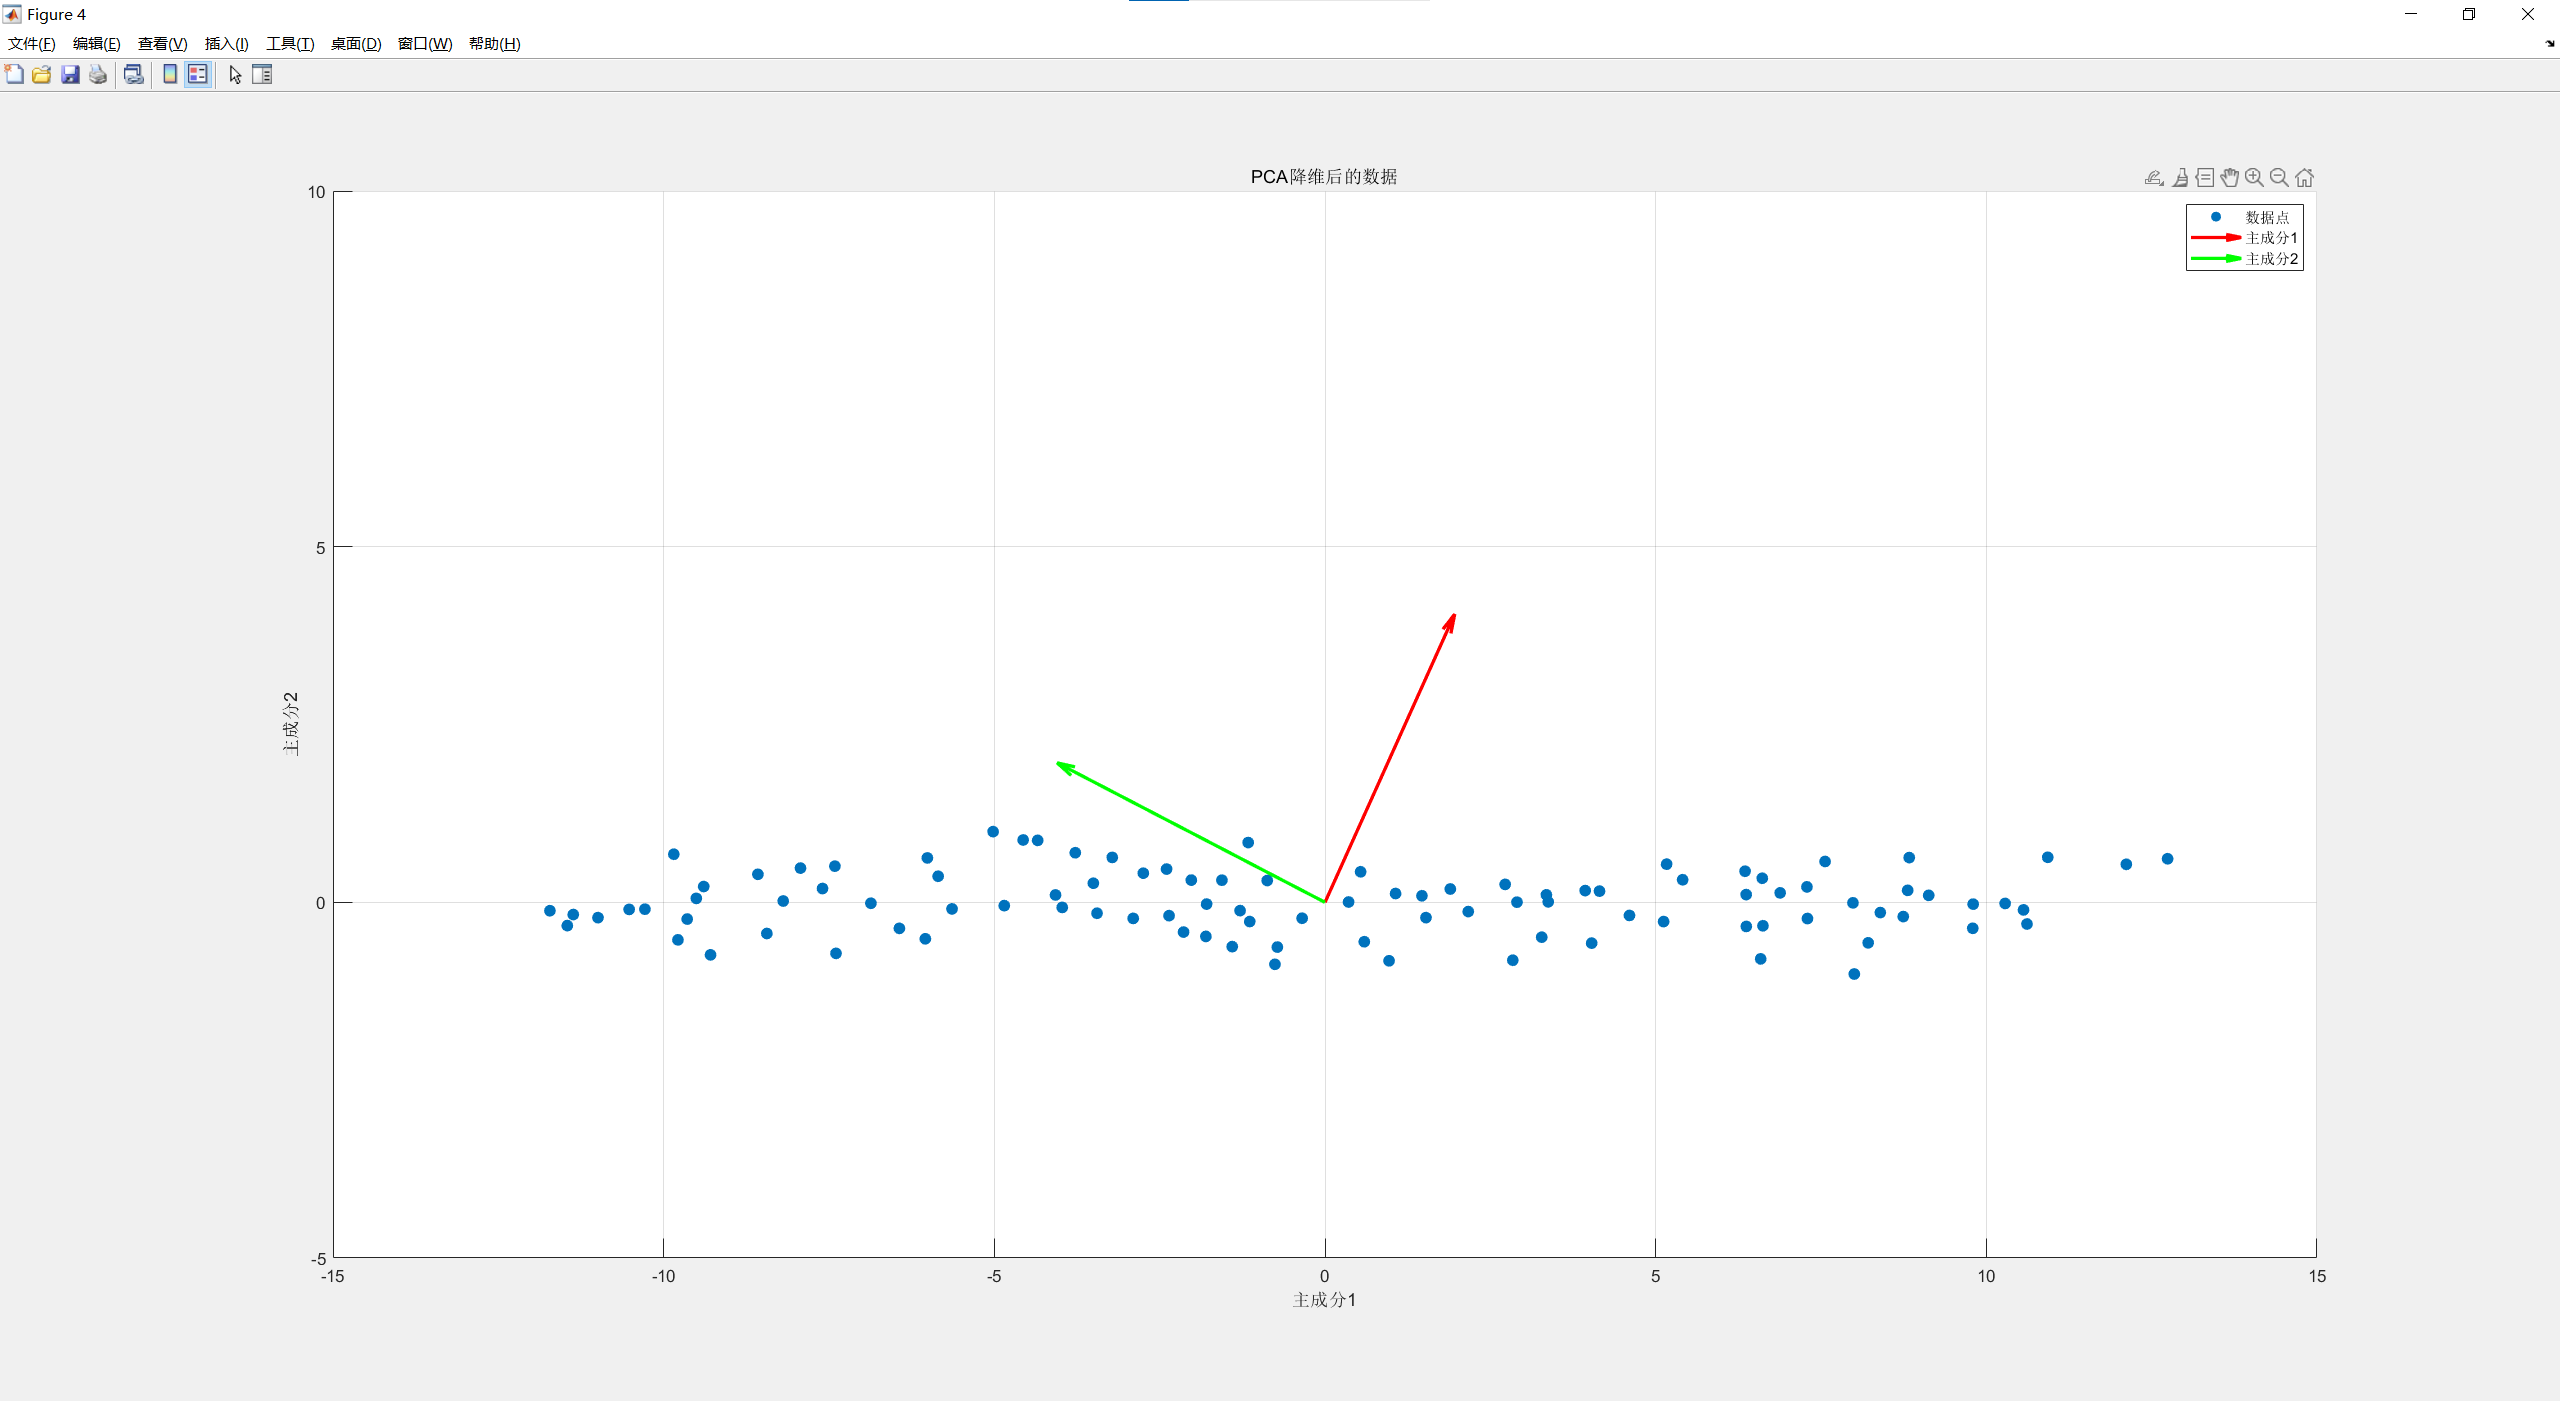This screenshot has width=2560, height=1401.
Task: Open the 工具(T) menu
Action: pos(290,44)
